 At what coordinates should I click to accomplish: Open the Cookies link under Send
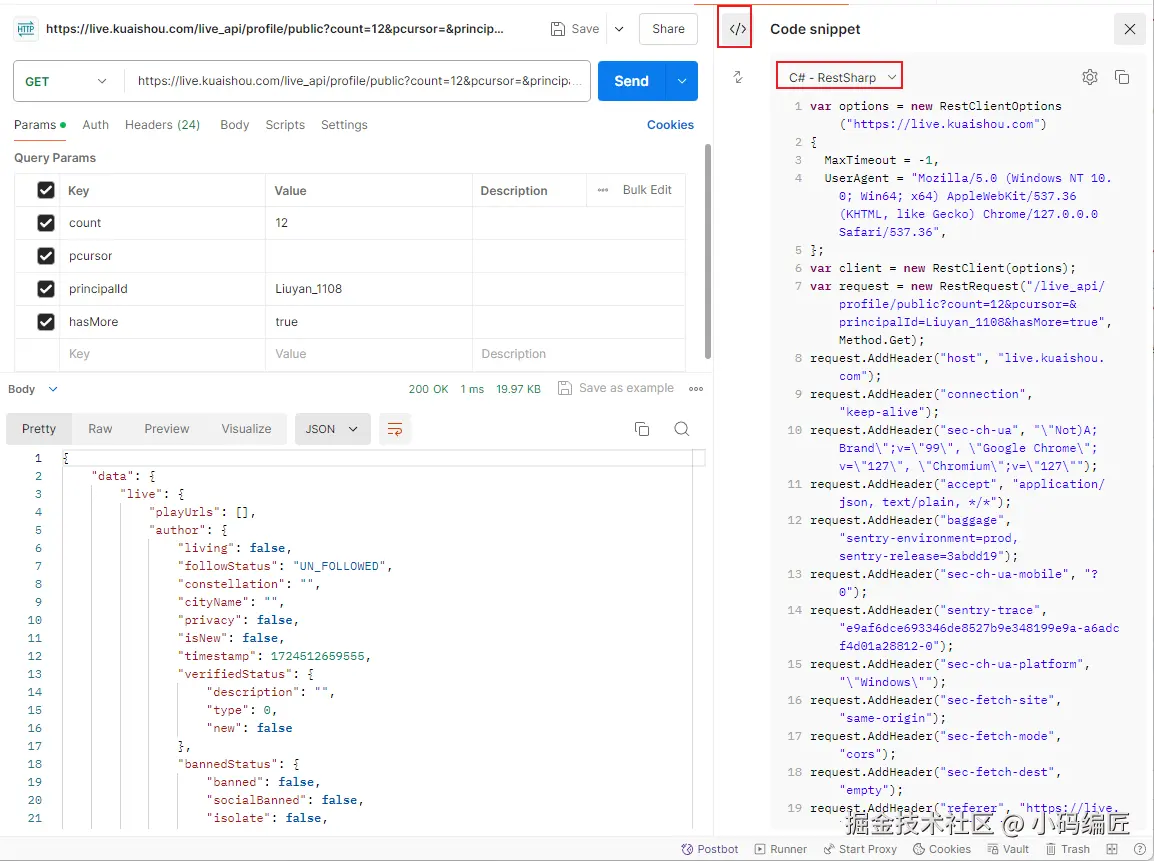point(670,125)
